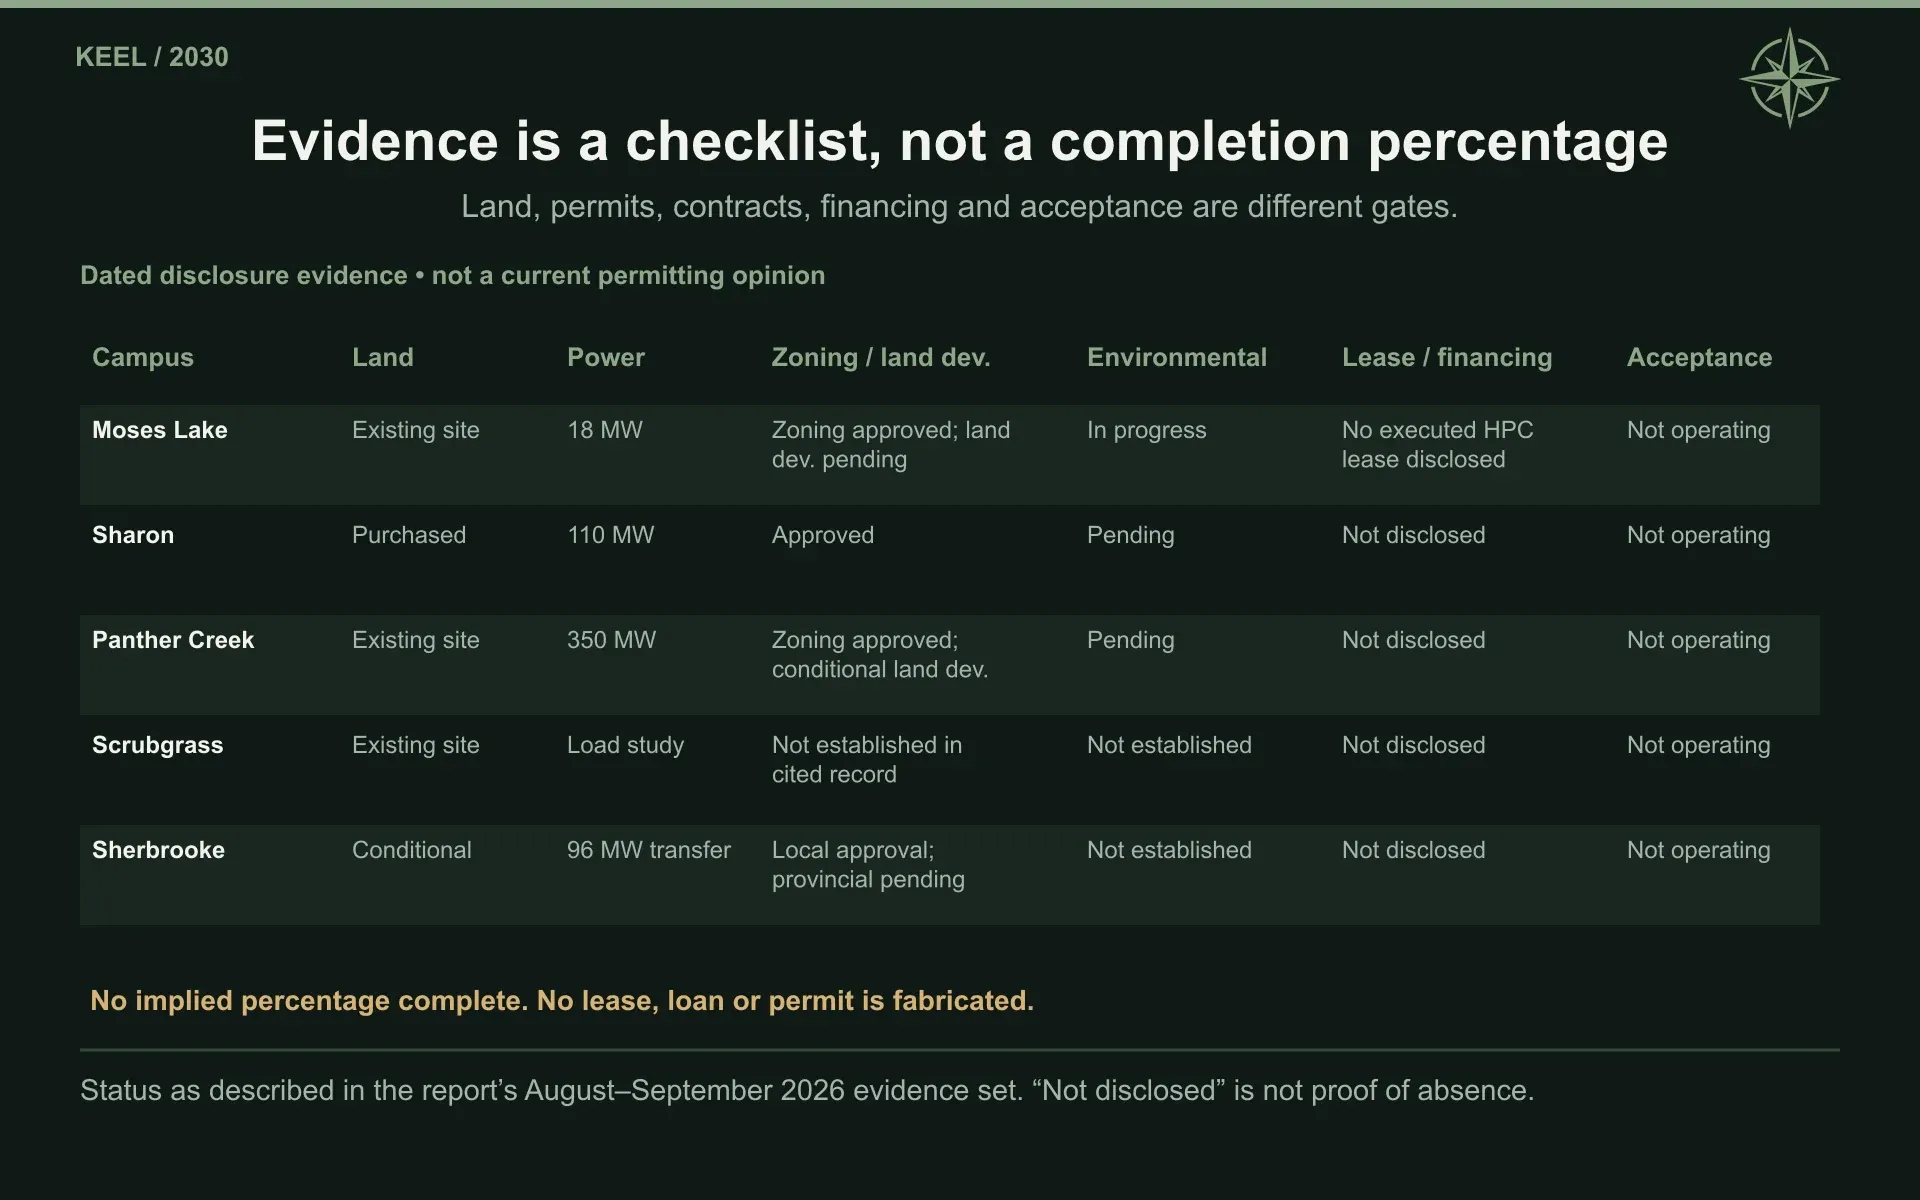Click the slide title about evidence checklist
This screenshot has height=1200, width=1920.
click(960, 140)
